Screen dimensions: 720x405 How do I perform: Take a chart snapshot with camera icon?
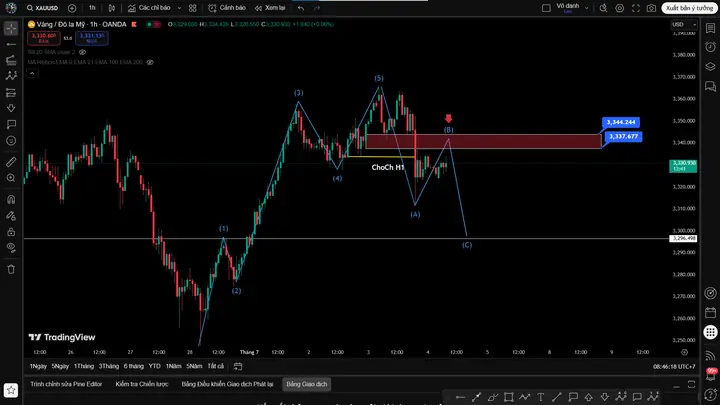tap(651, 8)
